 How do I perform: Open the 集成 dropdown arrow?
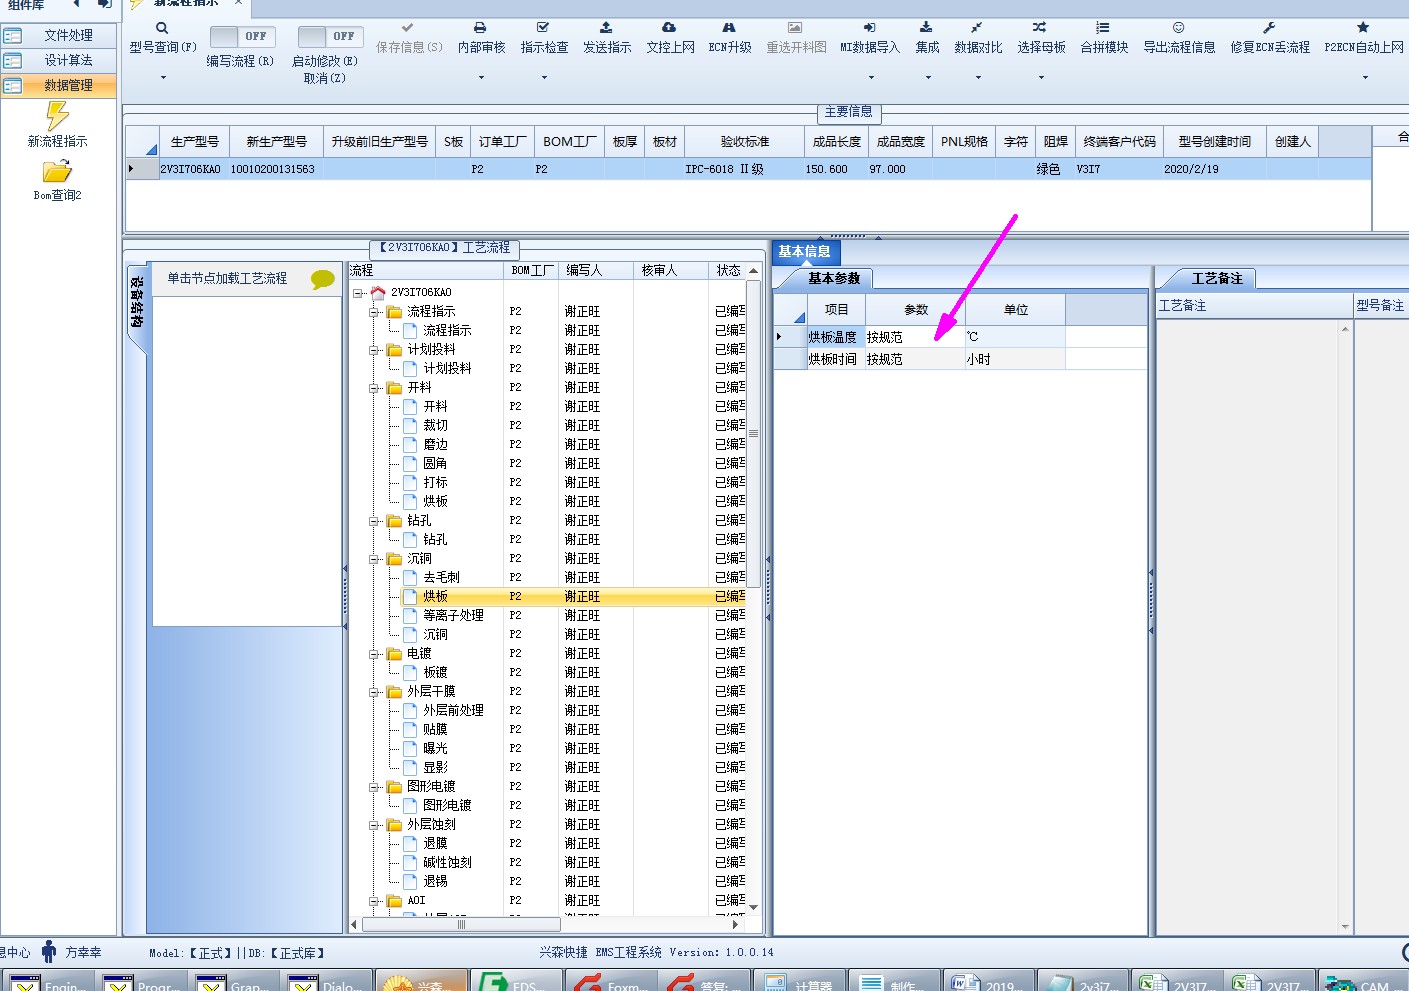(x=927, y=77)
